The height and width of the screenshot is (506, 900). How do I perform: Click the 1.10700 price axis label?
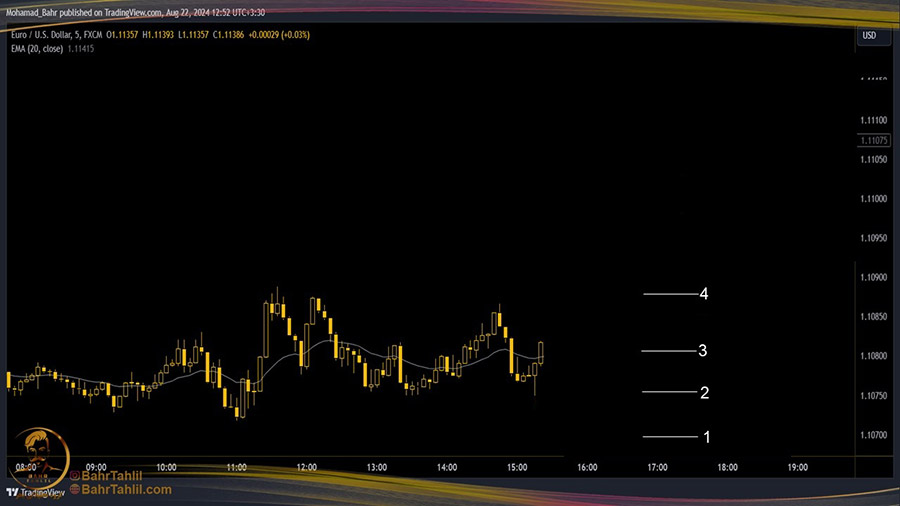pos(873,435)
